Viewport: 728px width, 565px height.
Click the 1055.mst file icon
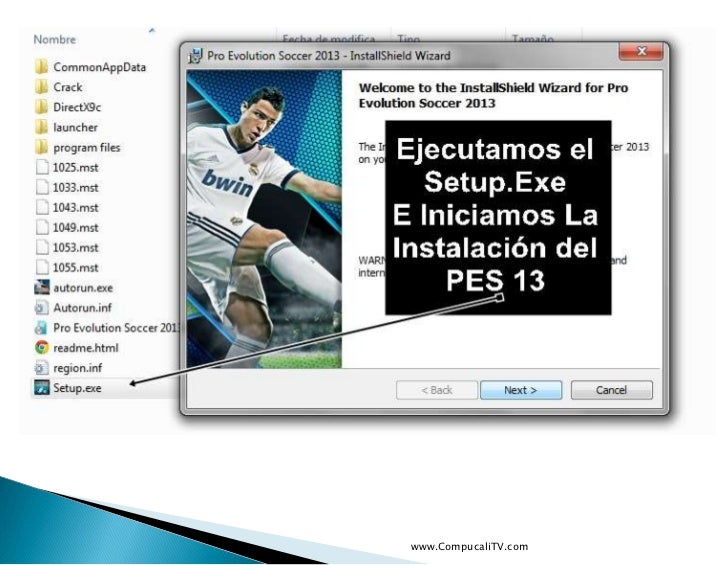coord(42,267)
